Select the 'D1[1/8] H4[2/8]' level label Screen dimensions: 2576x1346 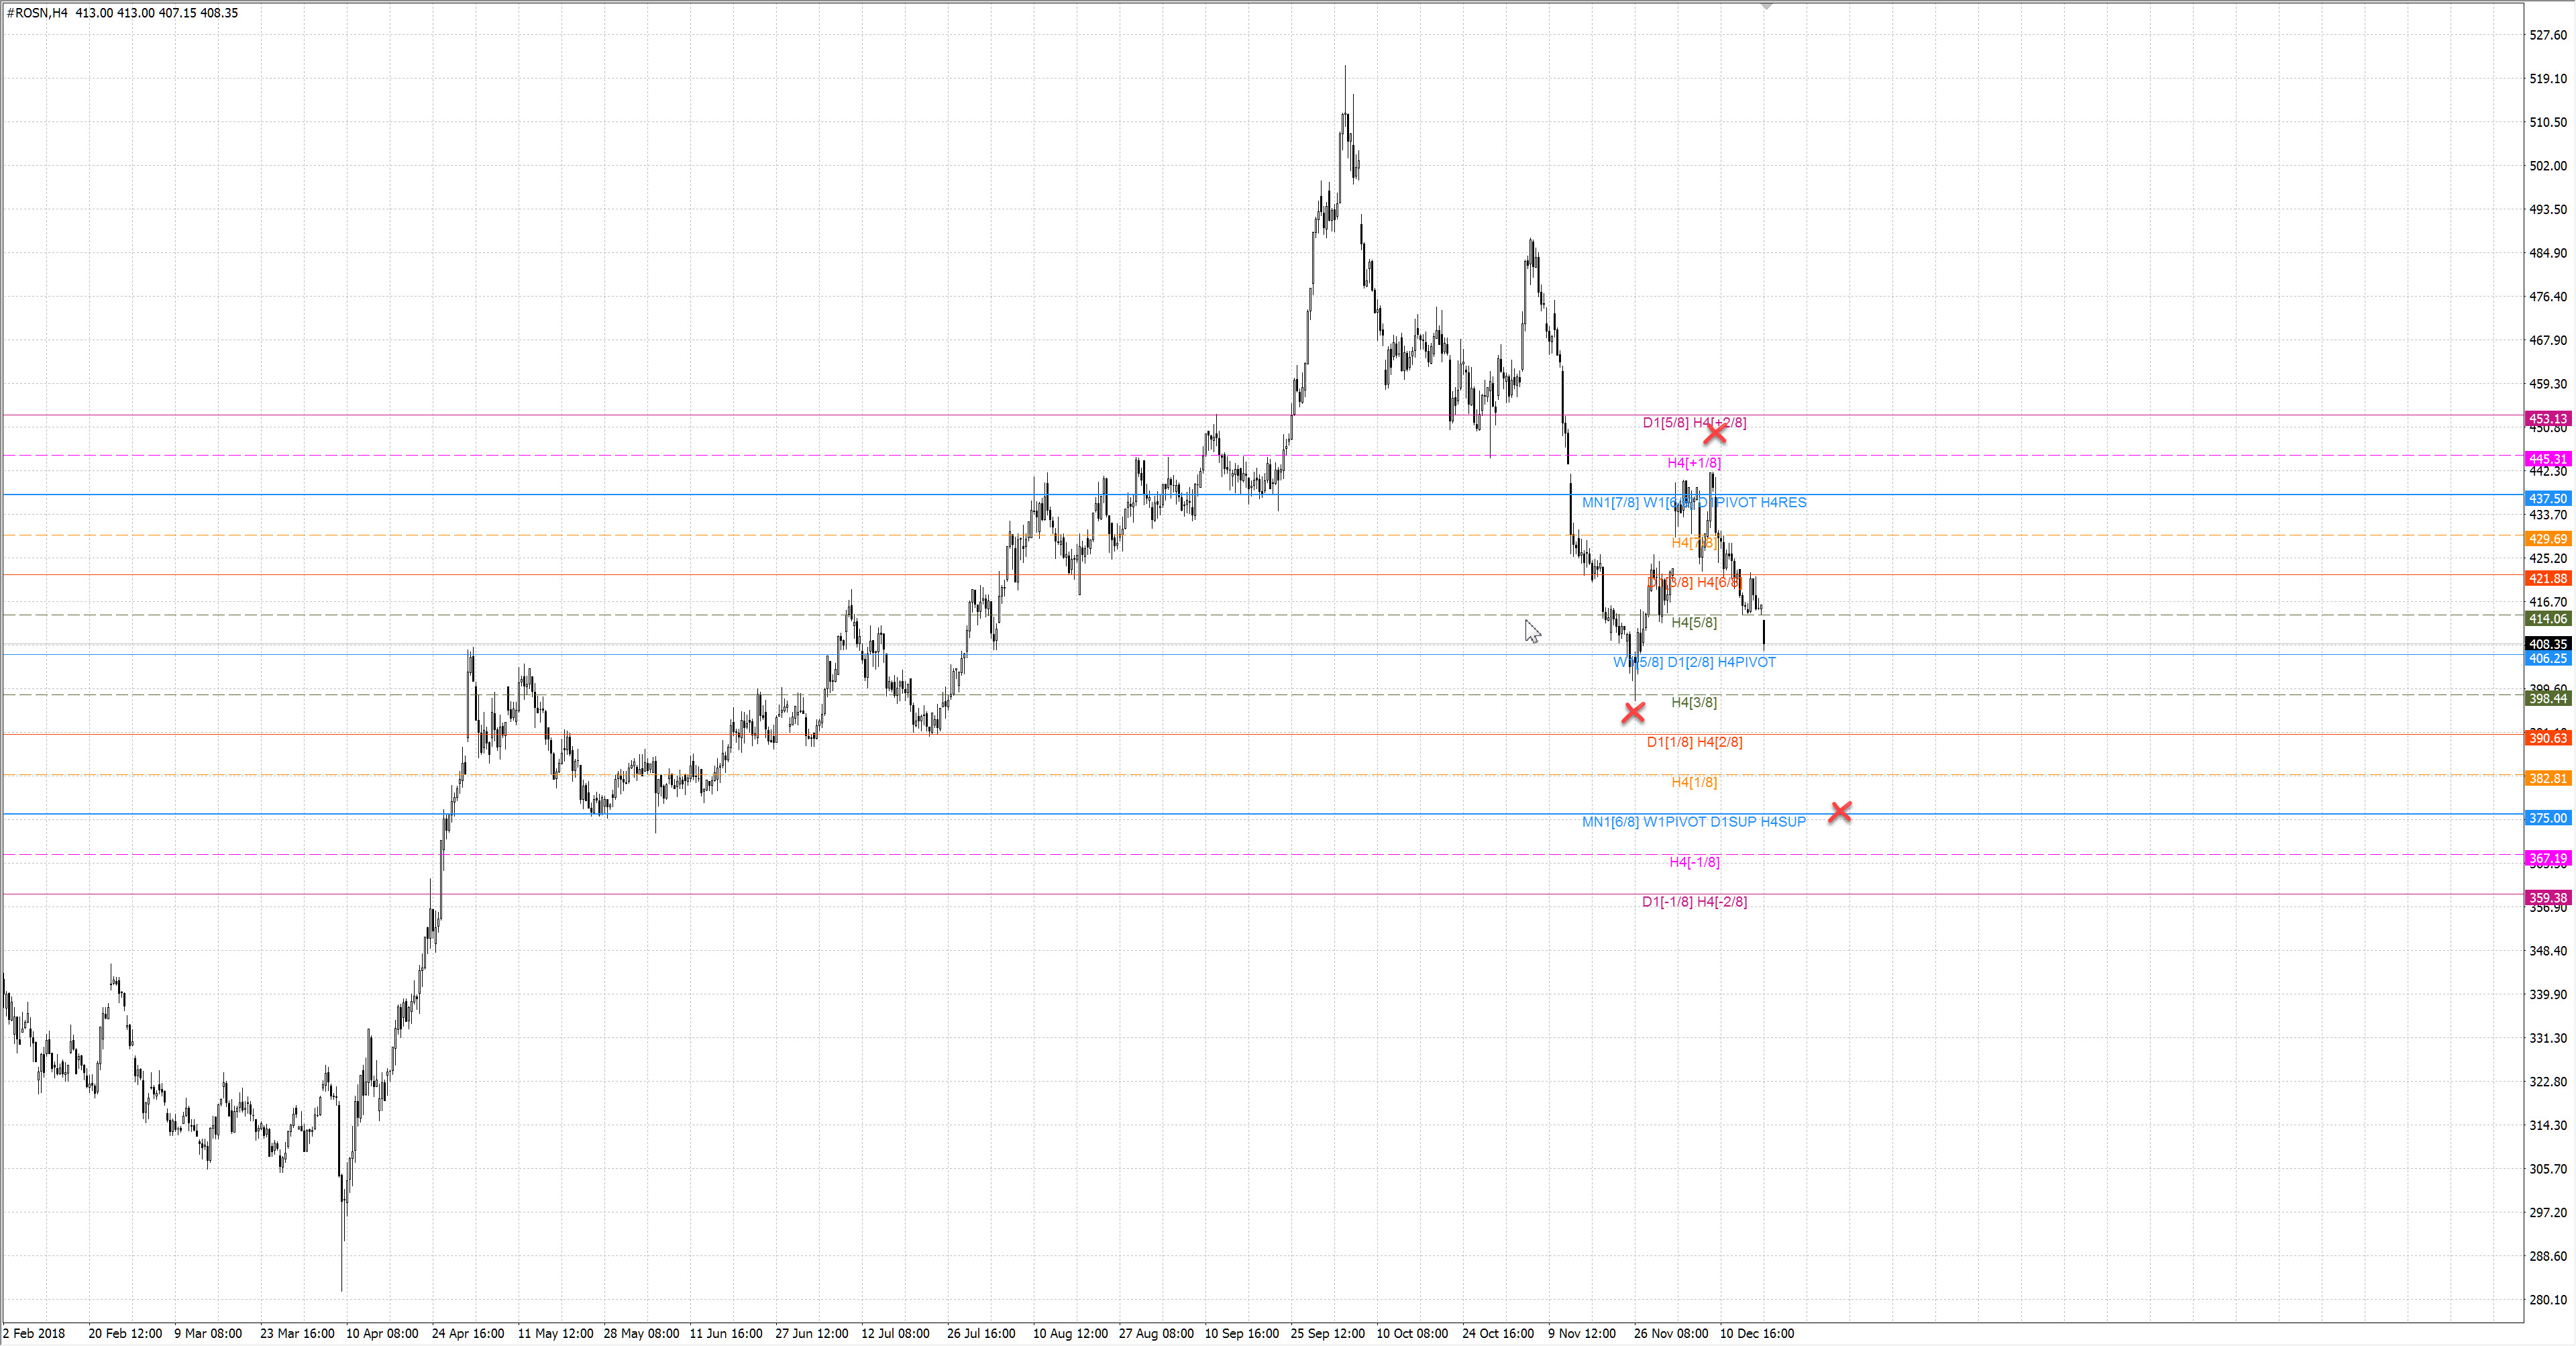click(x=1694, y=742)
